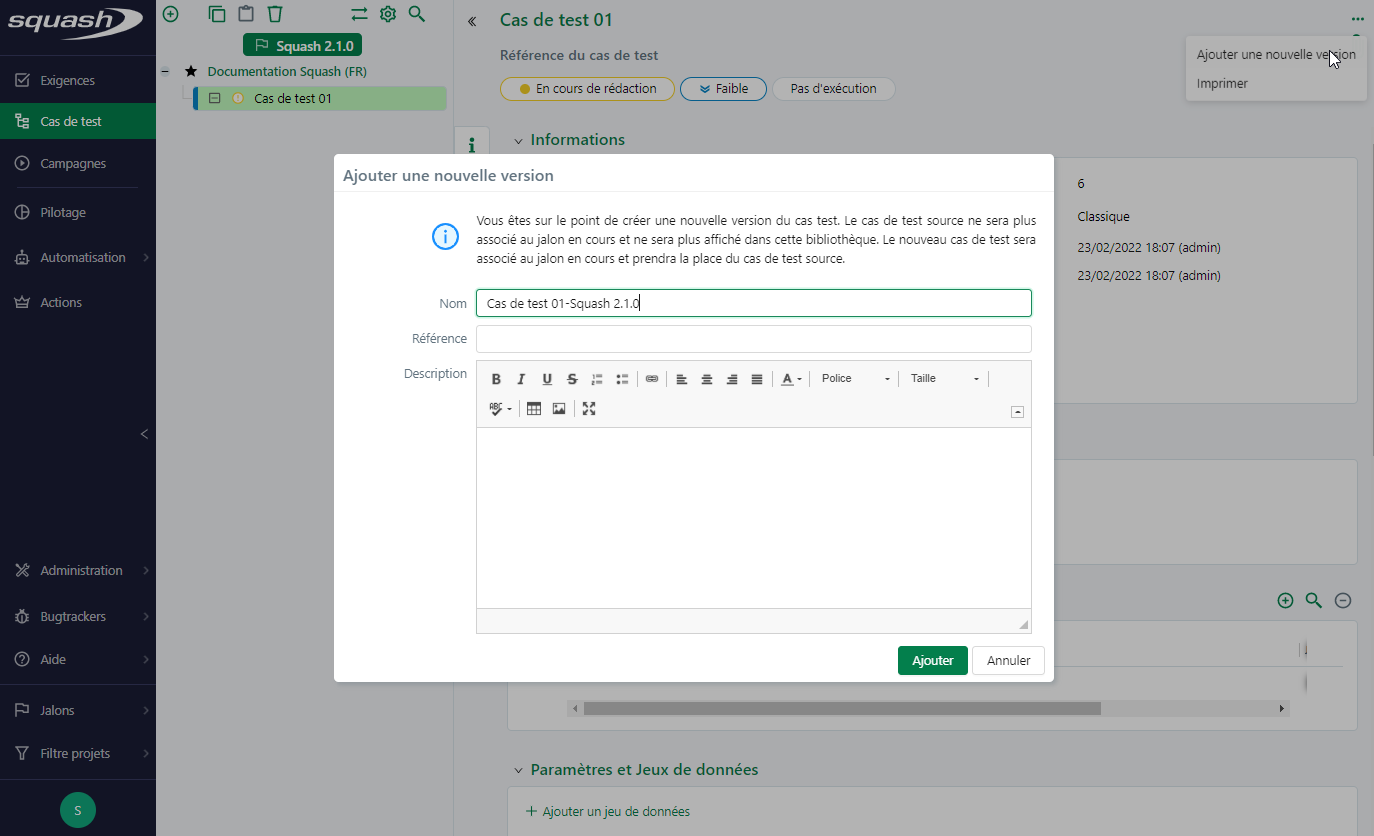Image resolution: width=1374 pixels, height=836 pixels.
Task: Click the Référence input field
Action: pyautogui.click(x=754, y=339)
